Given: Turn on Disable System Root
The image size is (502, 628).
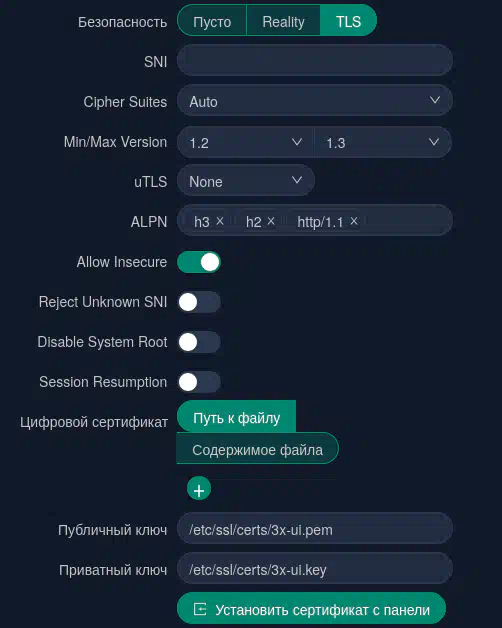Looking at the screenshot, I should pyautogui.click(x=199, y=342).
